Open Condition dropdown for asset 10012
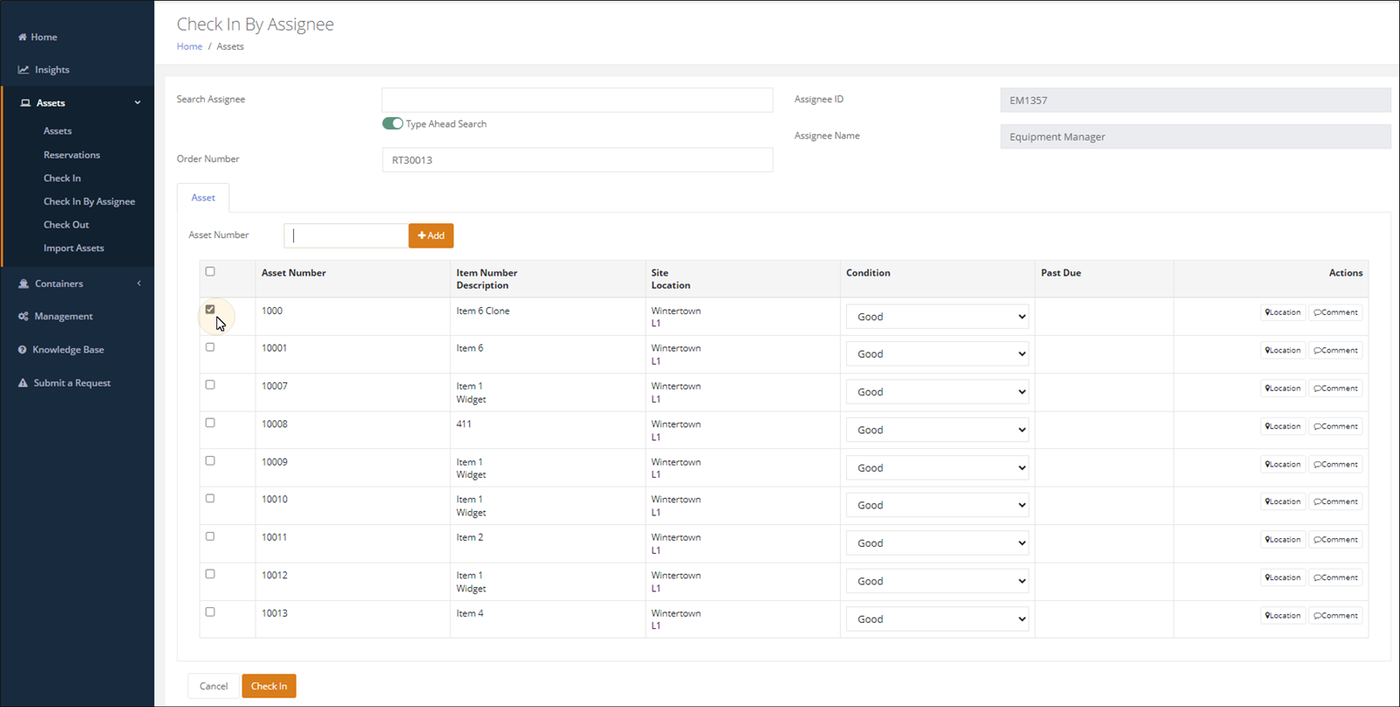This screenshot has height=707, width=1400. coord(937,581)
